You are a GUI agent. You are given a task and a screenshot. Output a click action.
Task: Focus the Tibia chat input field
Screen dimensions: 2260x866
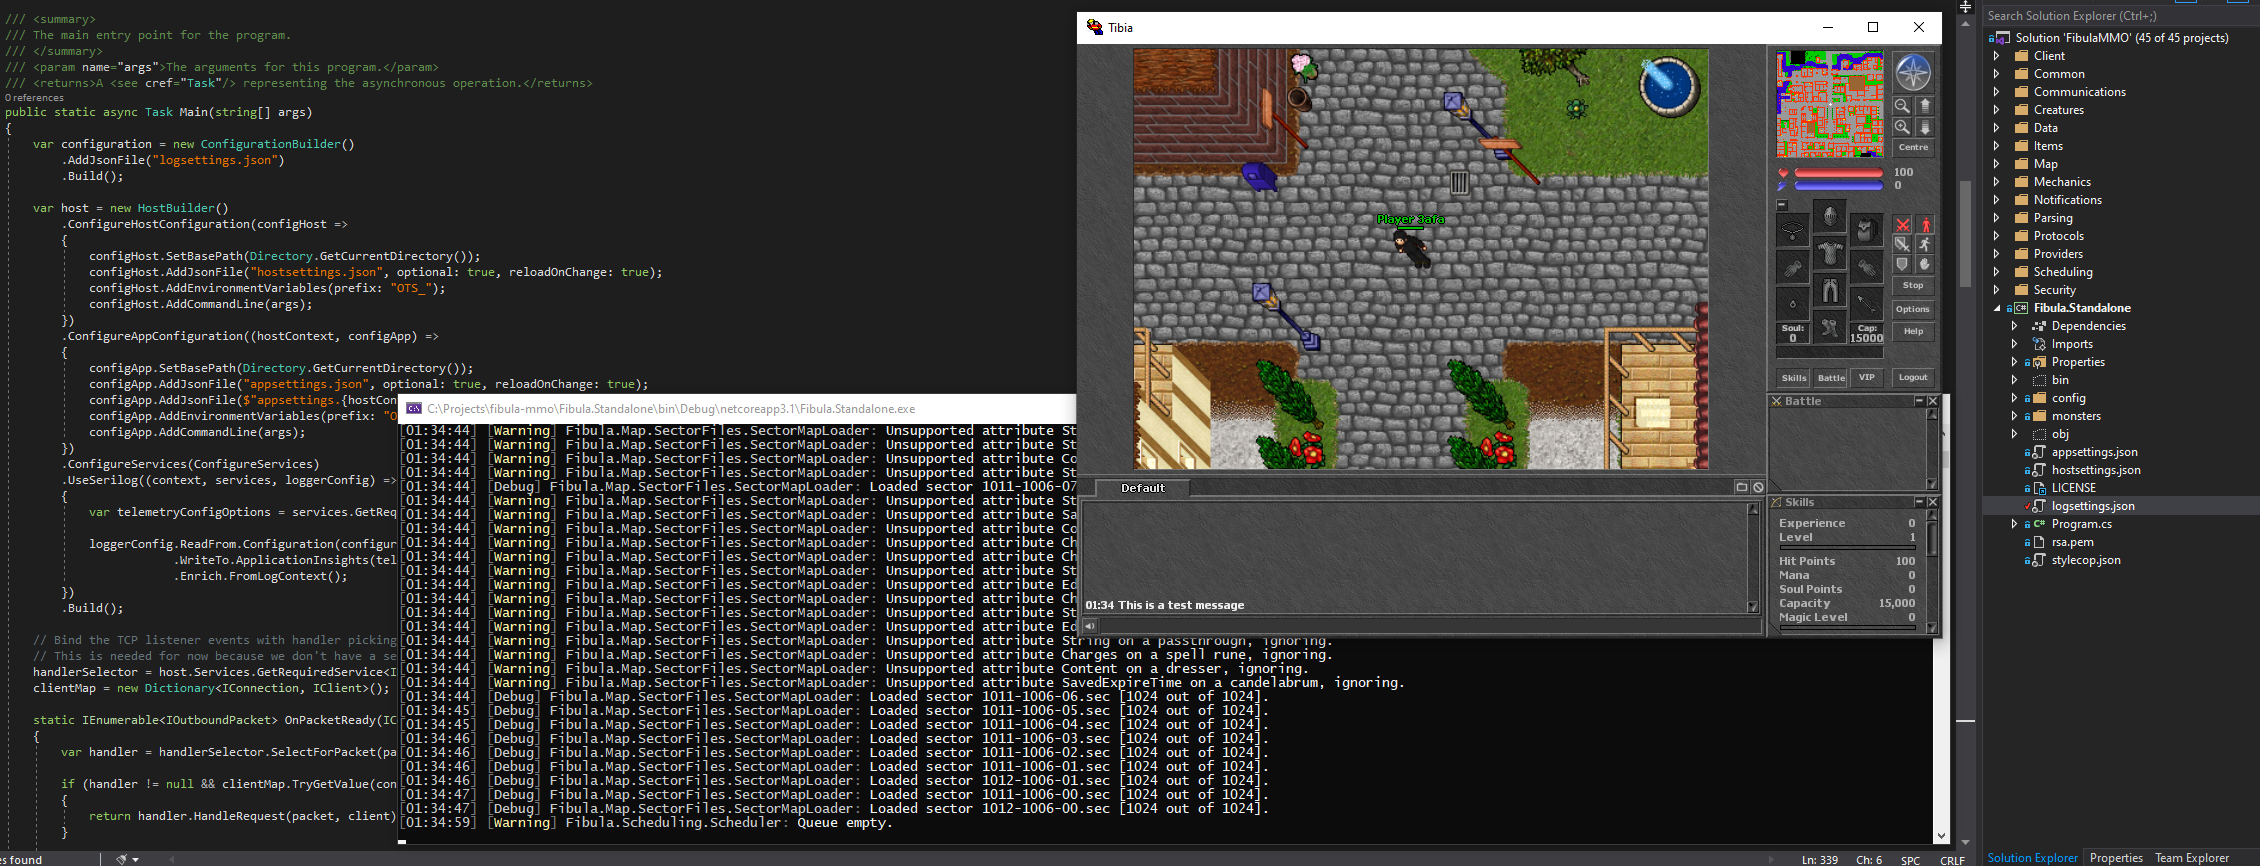1430,625
